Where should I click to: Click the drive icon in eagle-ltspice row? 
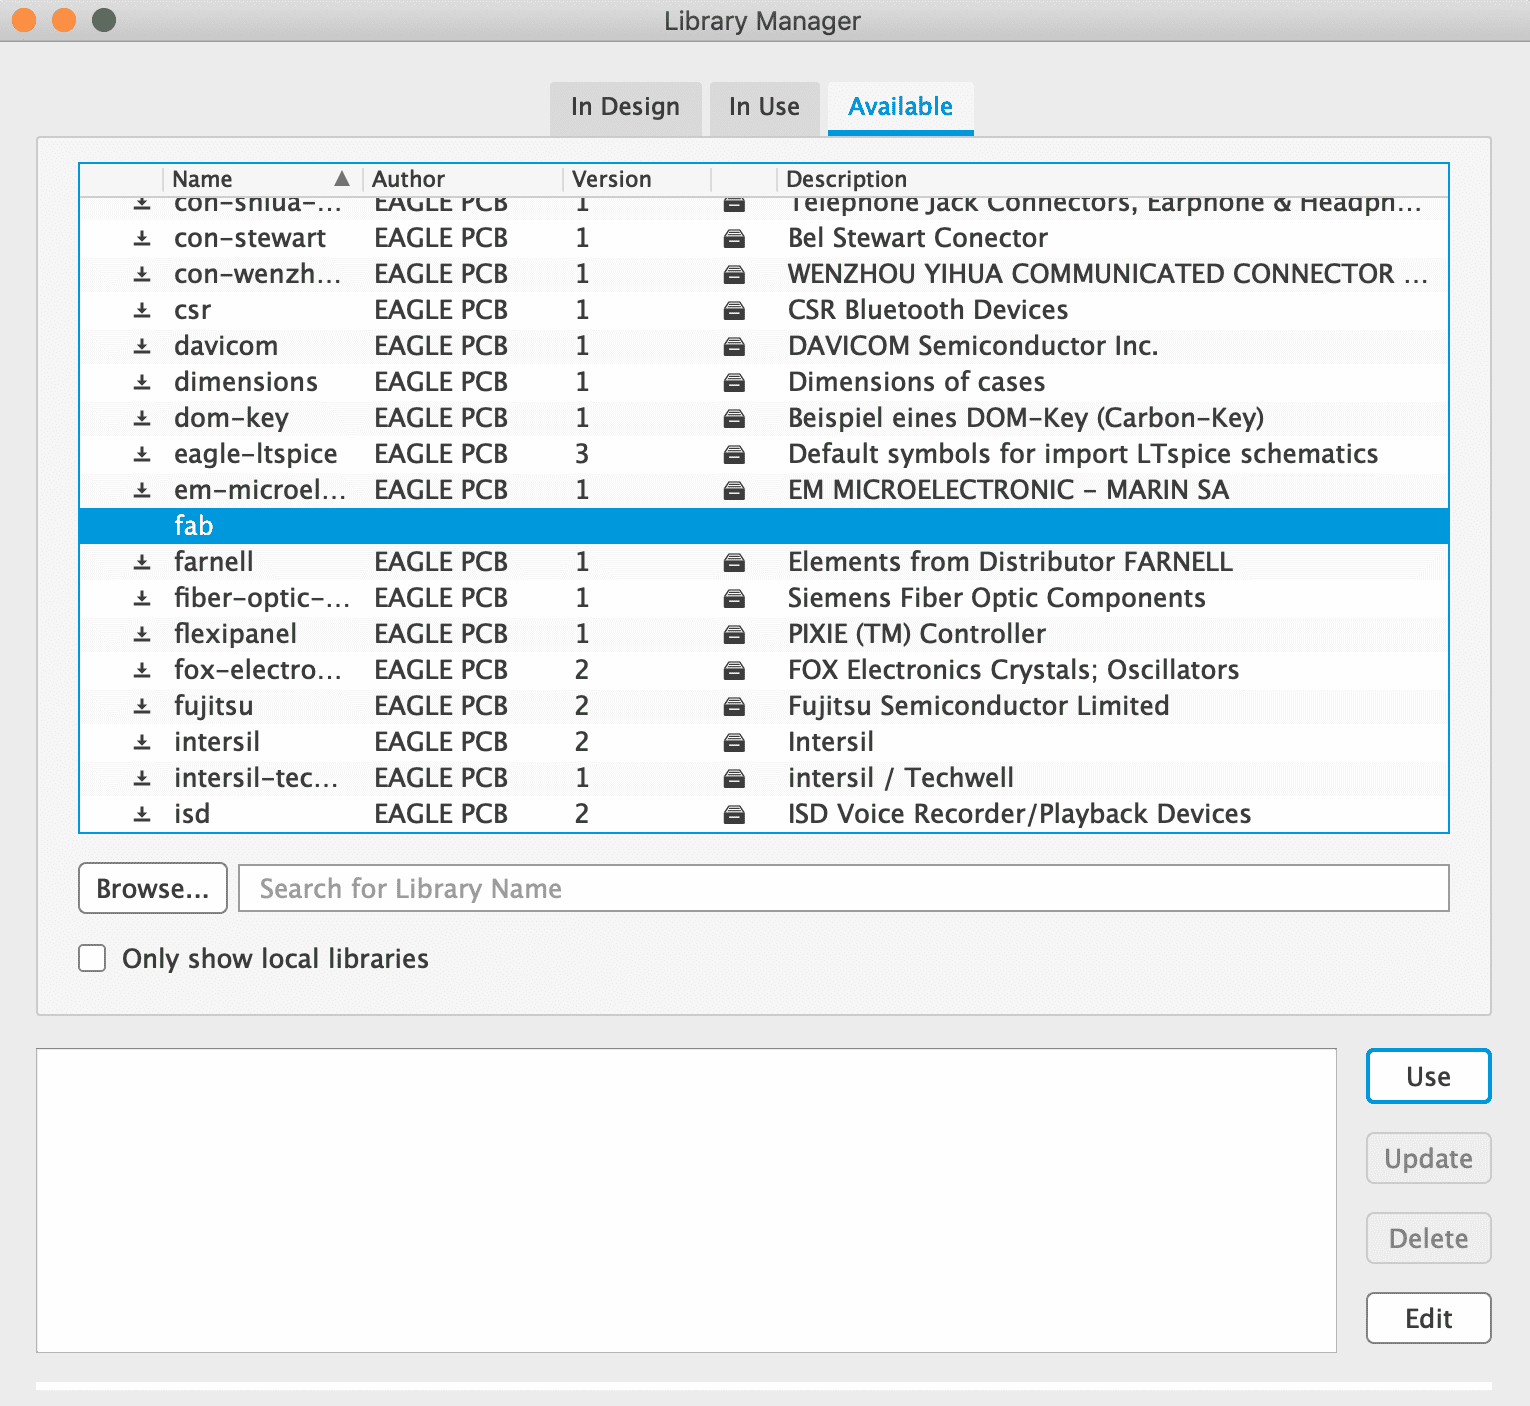(x=734, y=454)
